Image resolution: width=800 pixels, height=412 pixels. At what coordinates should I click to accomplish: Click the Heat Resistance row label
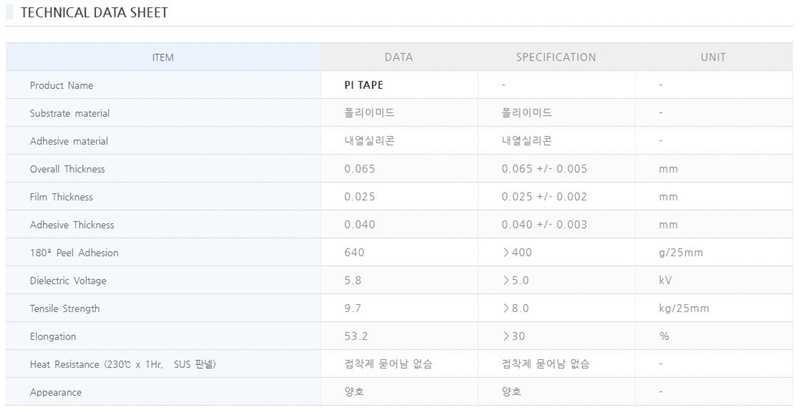(x=123, y=364)
